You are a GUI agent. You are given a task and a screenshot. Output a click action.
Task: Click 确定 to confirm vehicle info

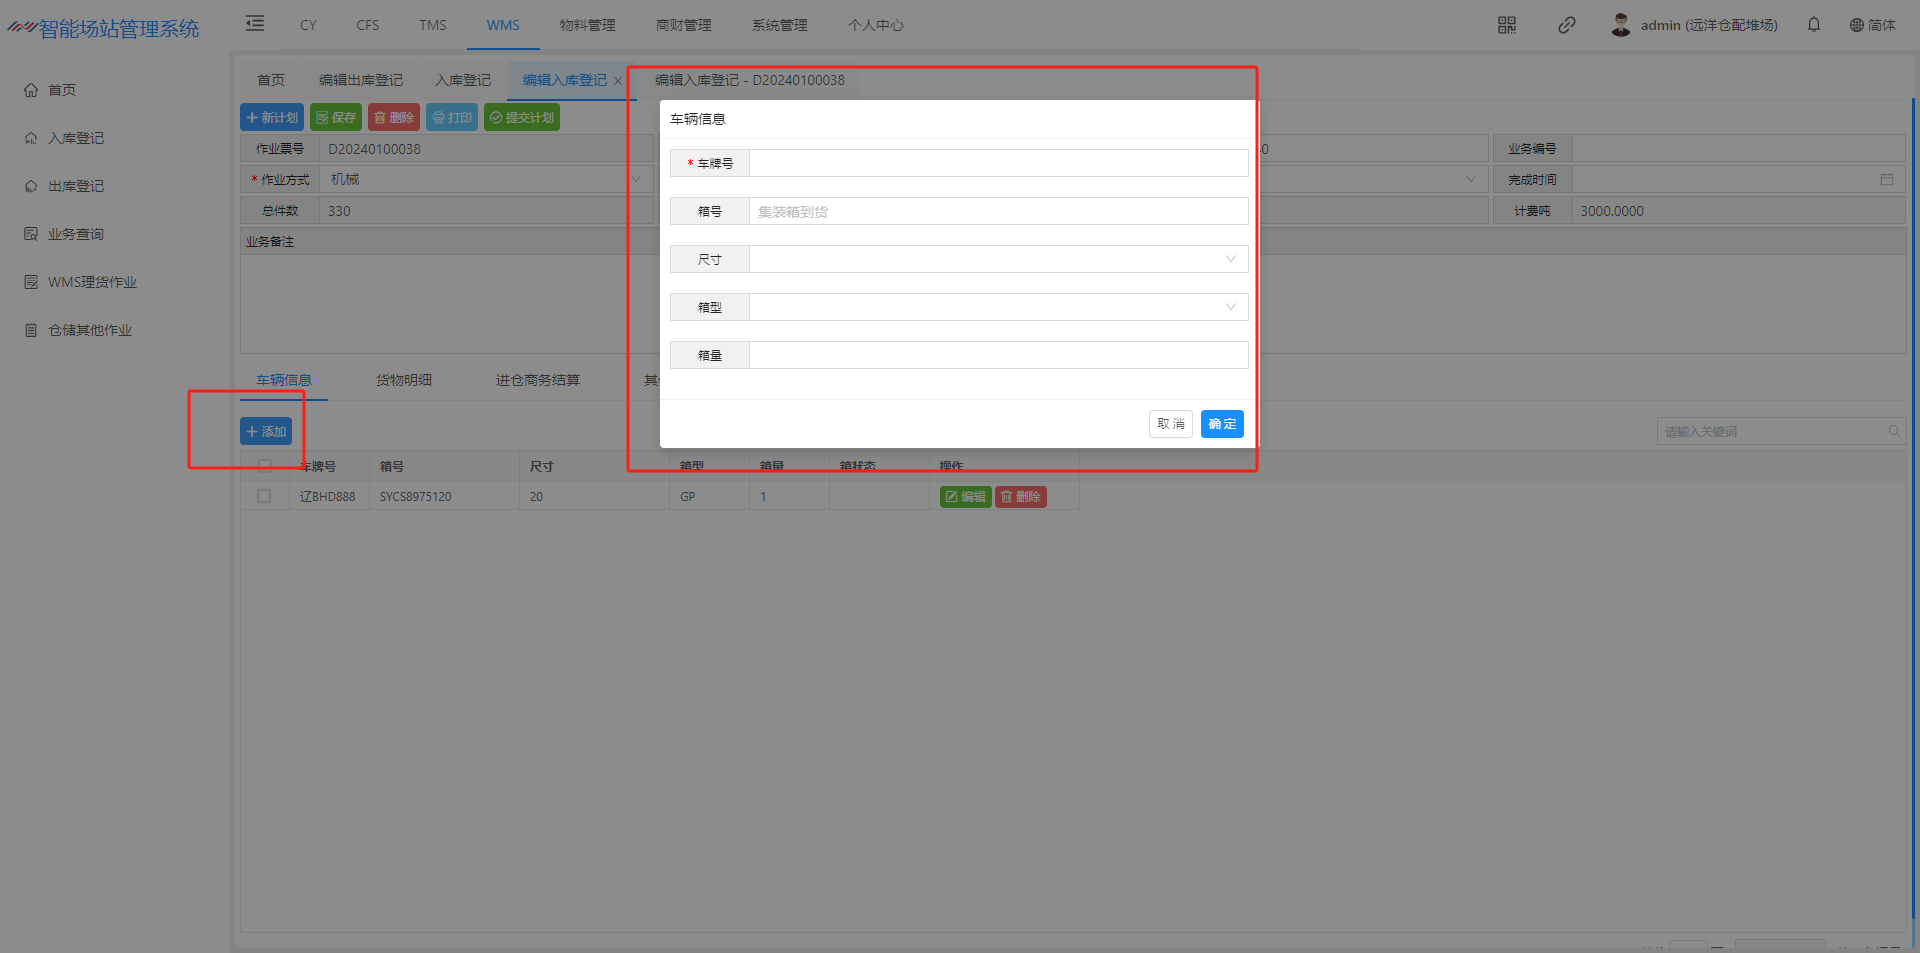[x=1222, y=424]
